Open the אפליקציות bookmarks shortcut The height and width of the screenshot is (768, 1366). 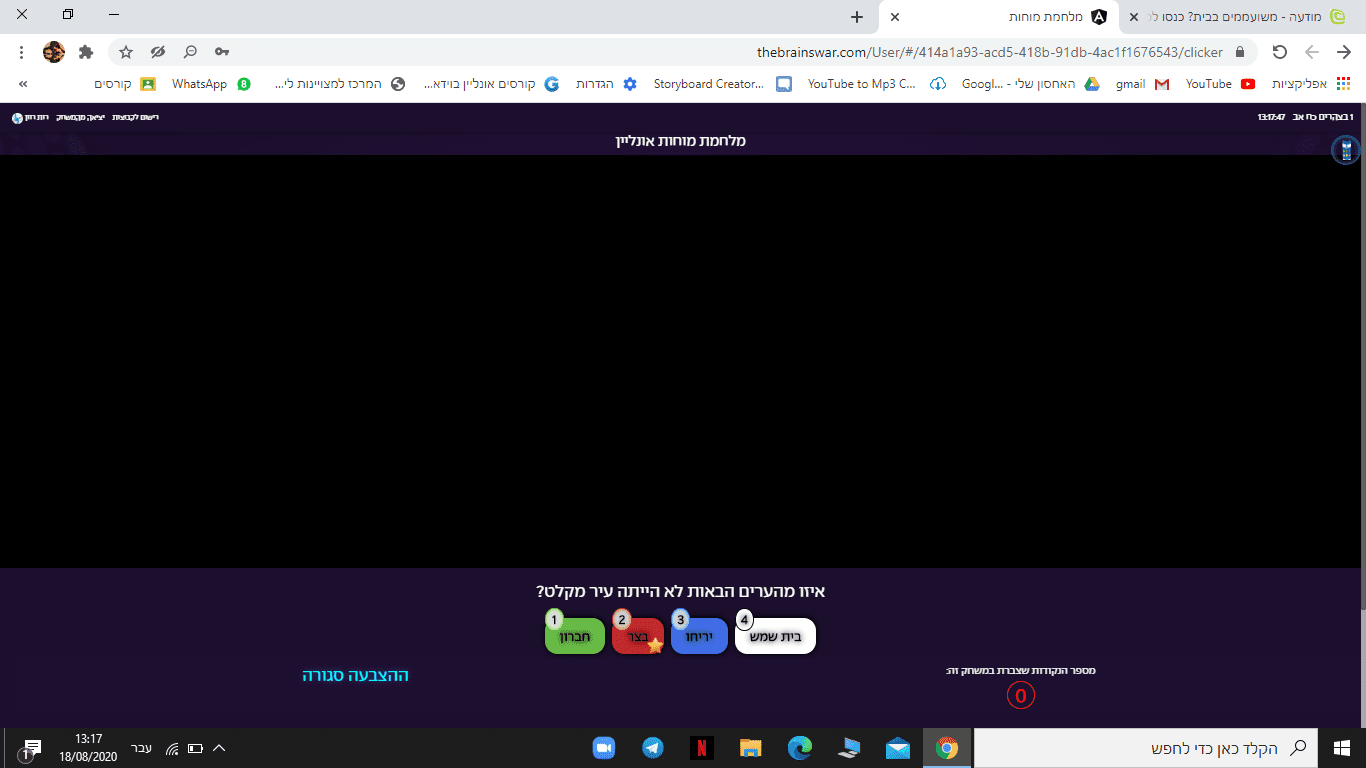1313,84
